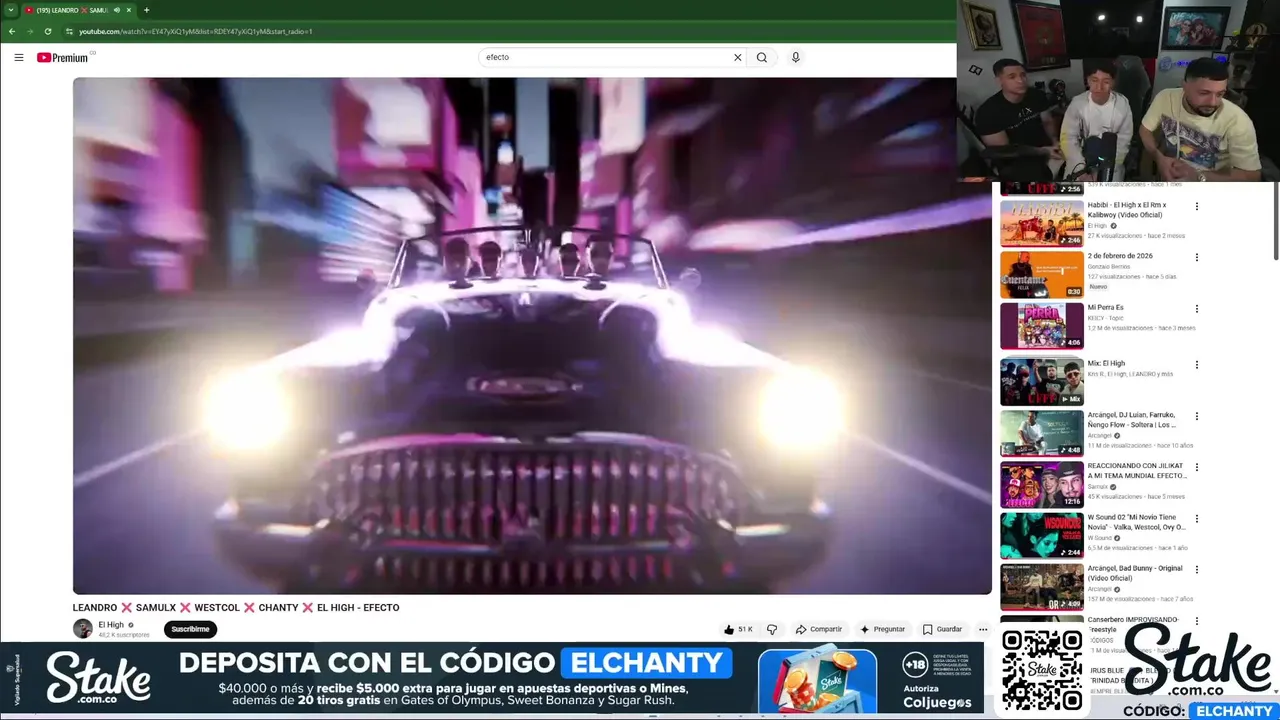Open the Preguntar ask button
Image resolution: width=1280 pixels, height=720 pixels.
882,629
